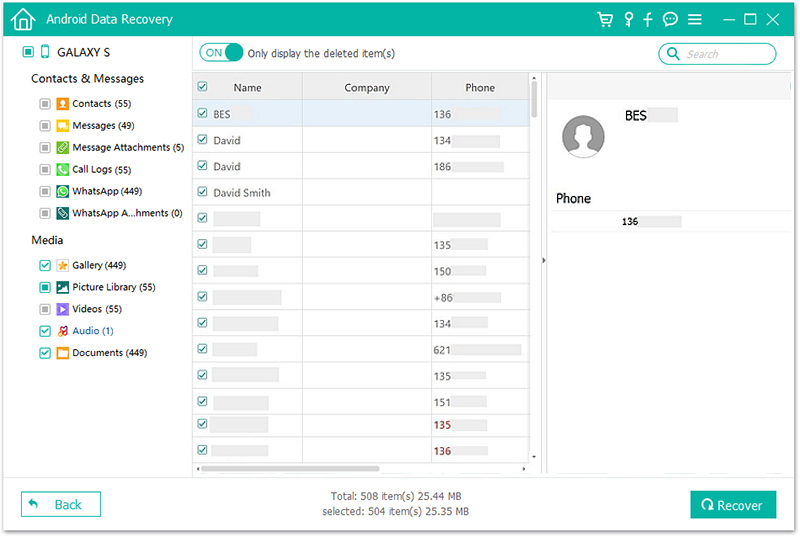Select the David contact row with phone 186
This screenshot has height=537, width=800.
tap(361, 166)
